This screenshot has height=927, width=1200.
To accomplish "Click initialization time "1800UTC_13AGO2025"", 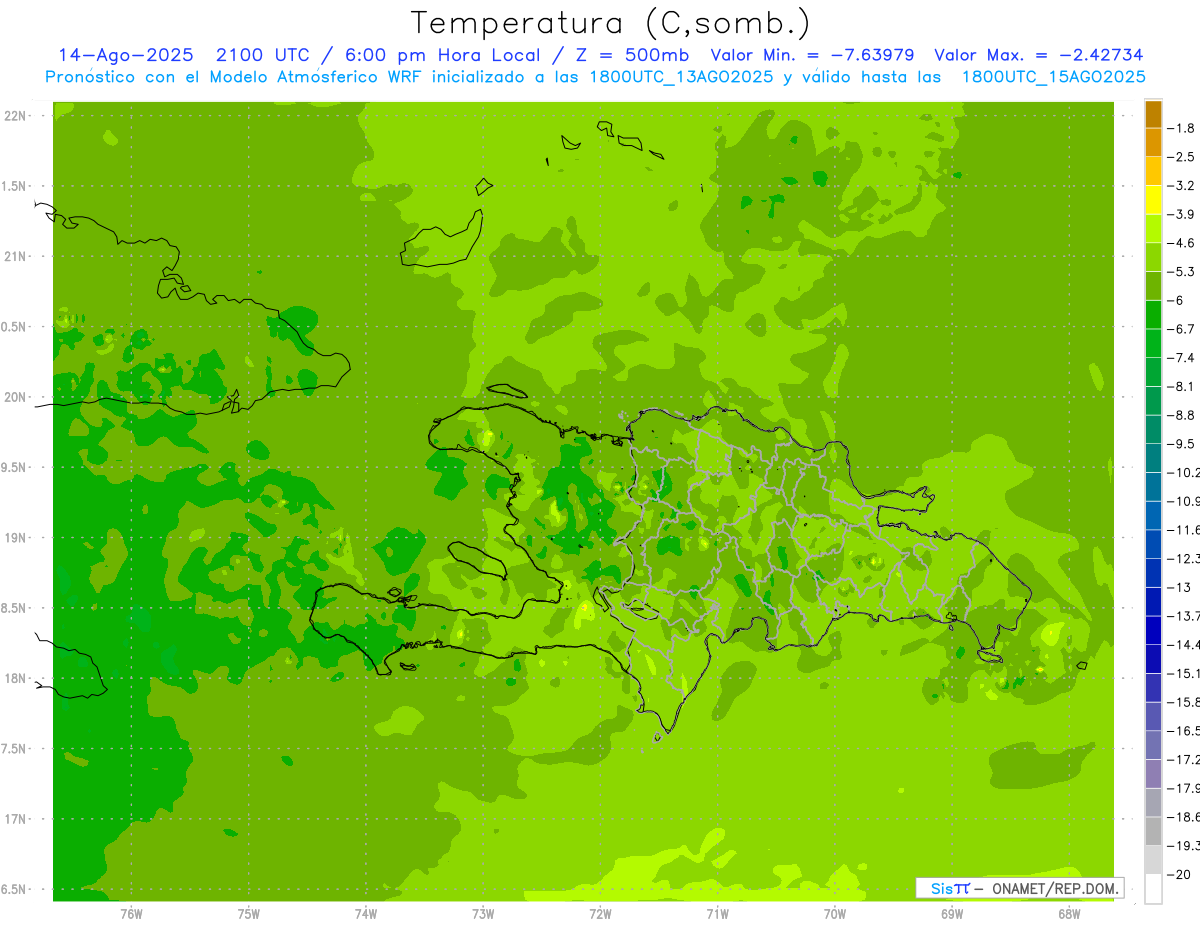I will pyautogui.click(x=680, y=77).
